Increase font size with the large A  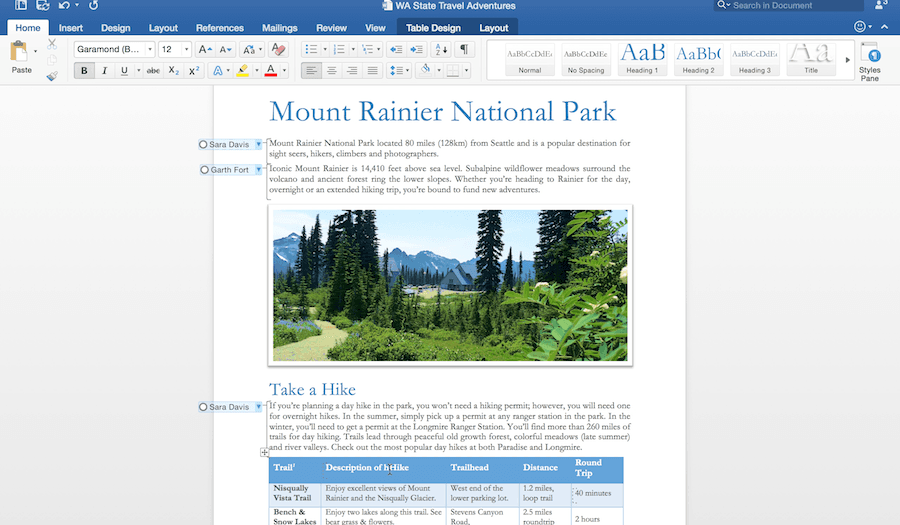point(205,49)
